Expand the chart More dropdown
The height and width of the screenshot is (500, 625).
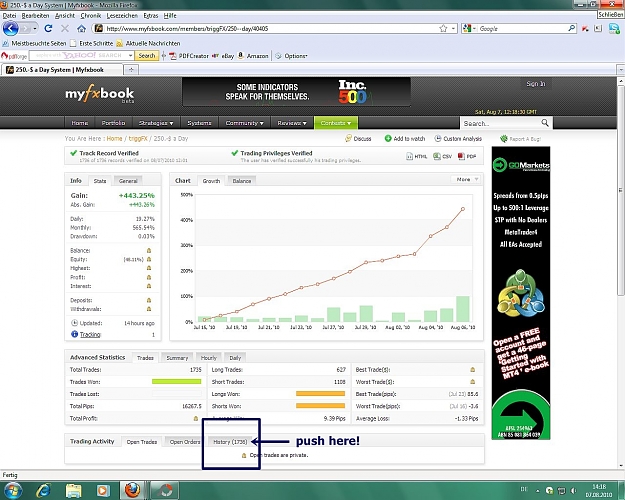[467, 179]
